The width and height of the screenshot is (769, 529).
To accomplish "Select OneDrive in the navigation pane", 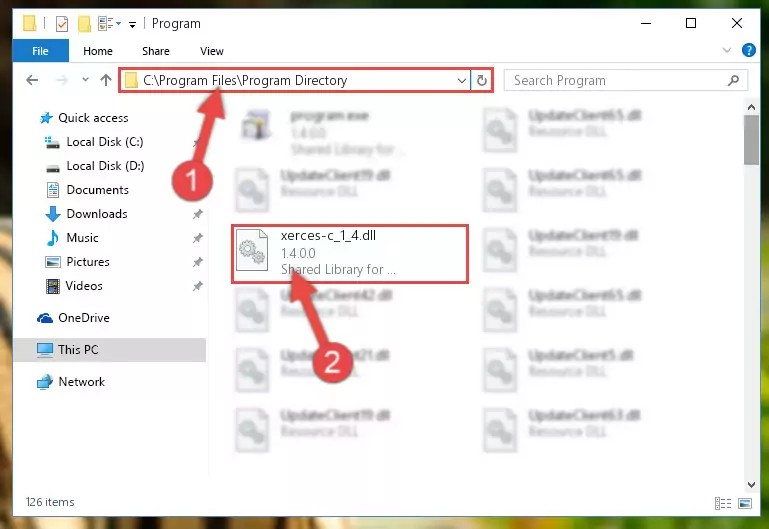I will pyautogui.click(x=84, y=318).
